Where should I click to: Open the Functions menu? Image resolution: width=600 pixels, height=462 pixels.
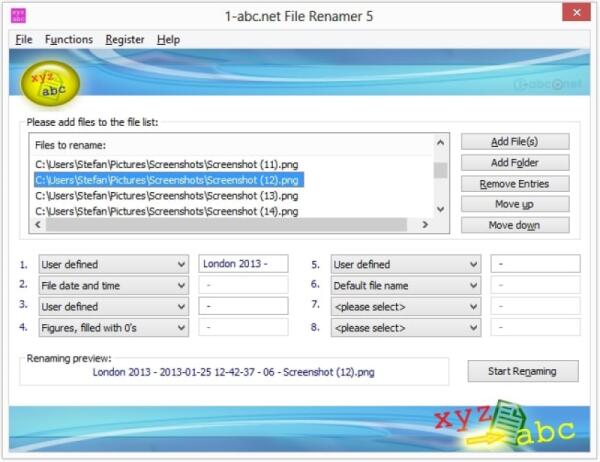tap(69, 39)
